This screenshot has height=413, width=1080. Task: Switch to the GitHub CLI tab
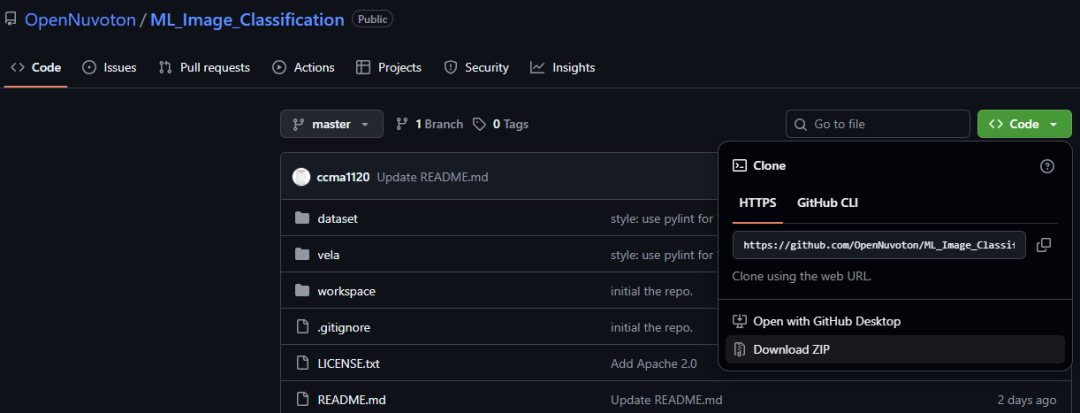point(827,203)
